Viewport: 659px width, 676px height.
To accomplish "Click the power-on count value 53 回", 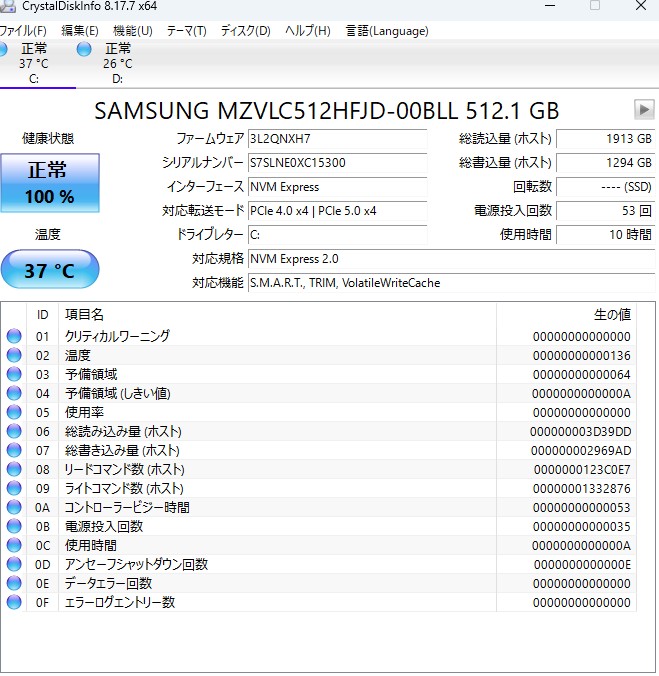I will point(606,211).
